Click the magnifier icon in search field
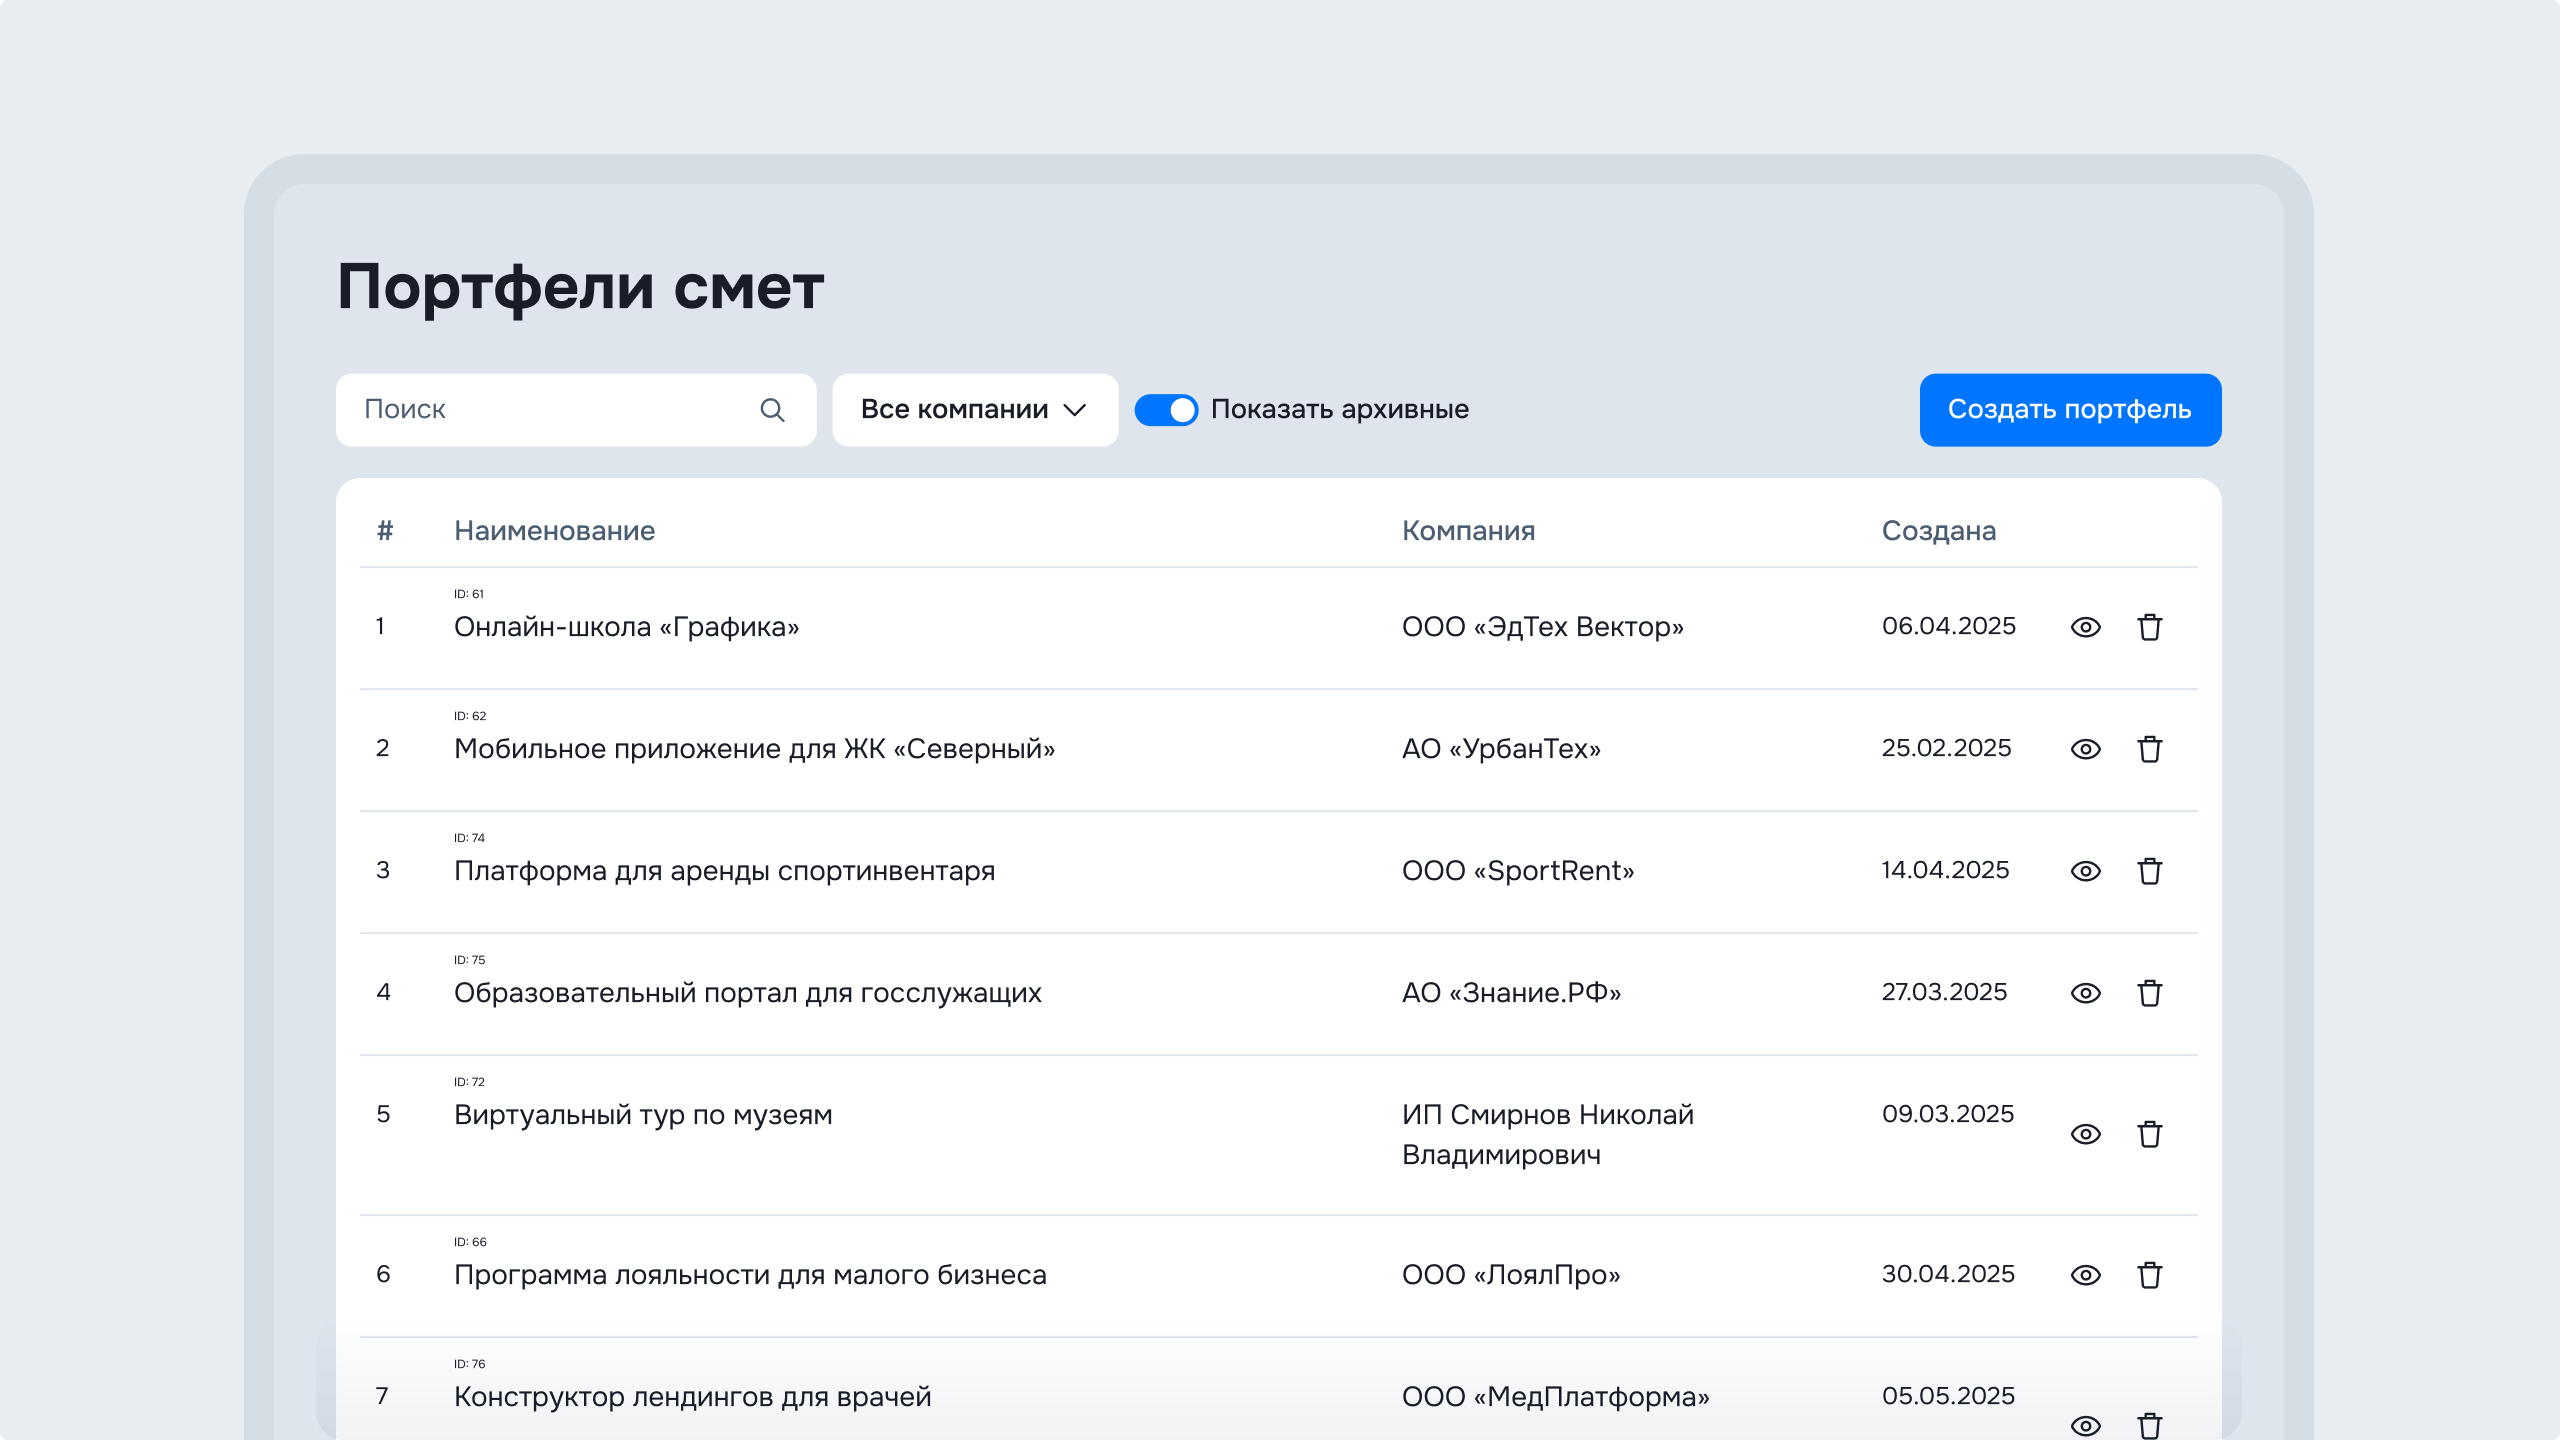The height and width of the screenshot is (1440, 2560). pos(772,410)
